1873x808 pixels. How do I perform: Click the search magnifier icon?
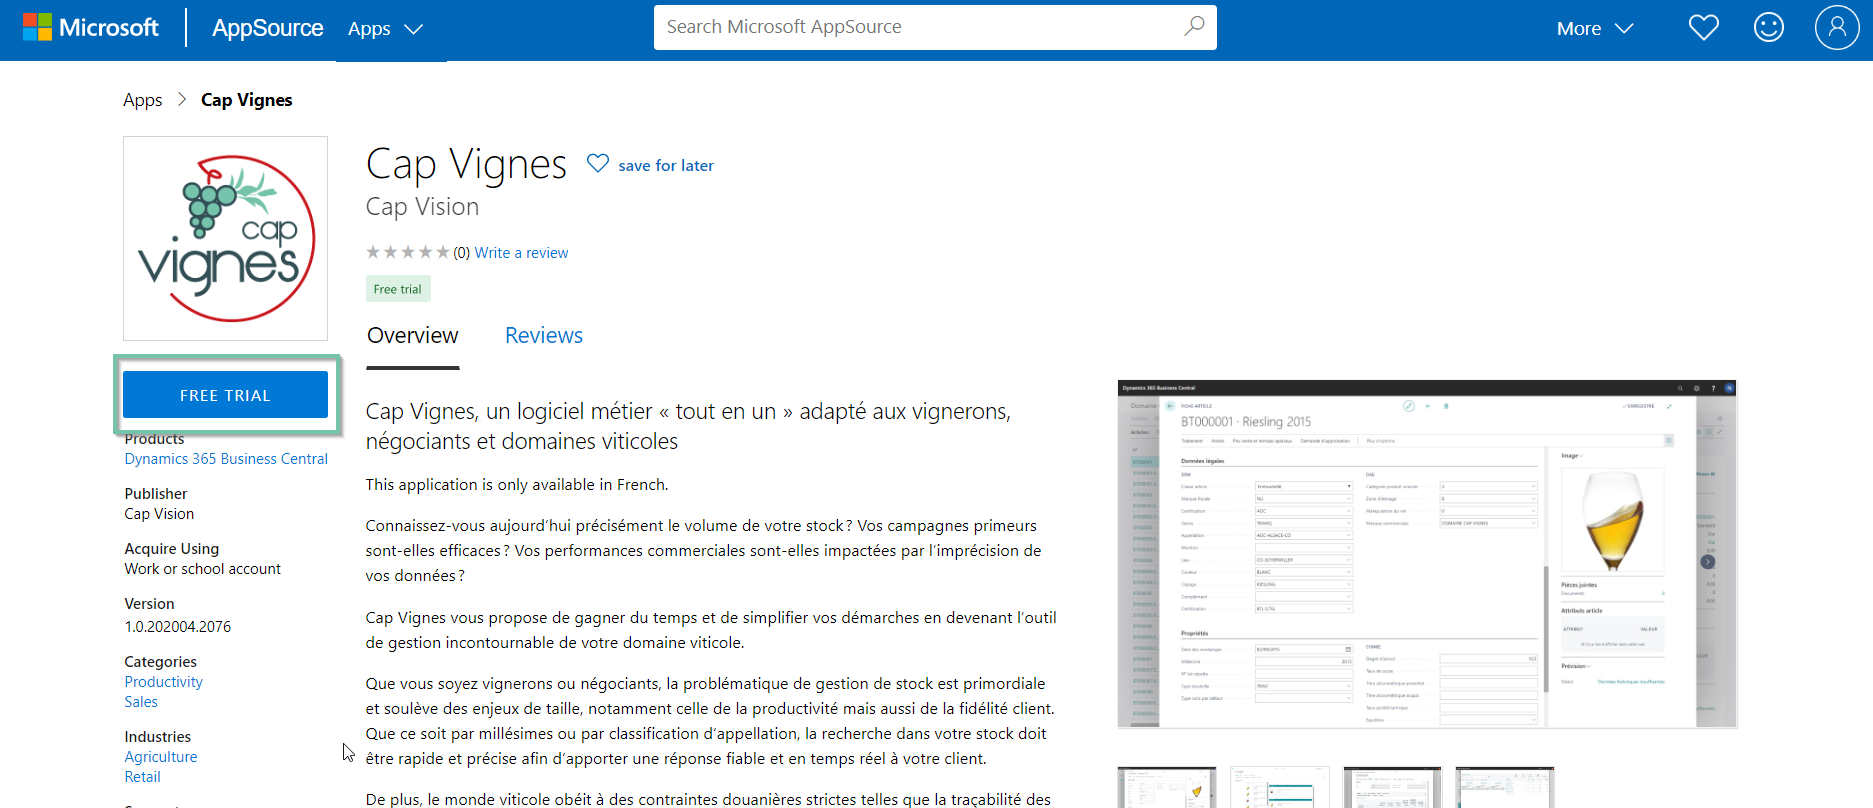click(1194, 27)
